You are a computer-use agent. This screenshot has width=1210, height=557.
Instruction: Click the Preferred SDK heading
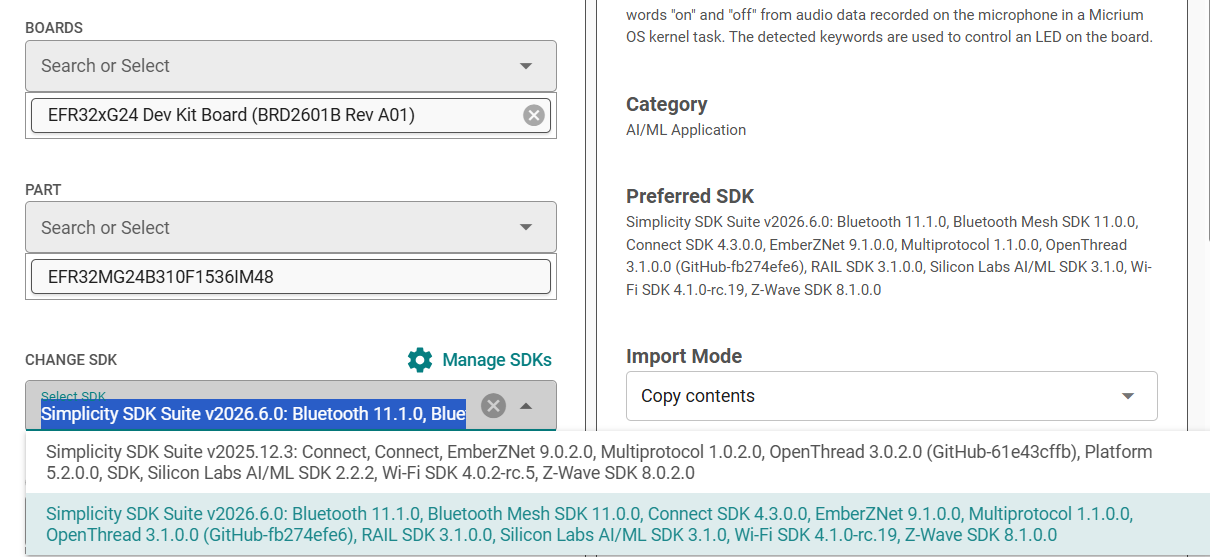[690, 196]
